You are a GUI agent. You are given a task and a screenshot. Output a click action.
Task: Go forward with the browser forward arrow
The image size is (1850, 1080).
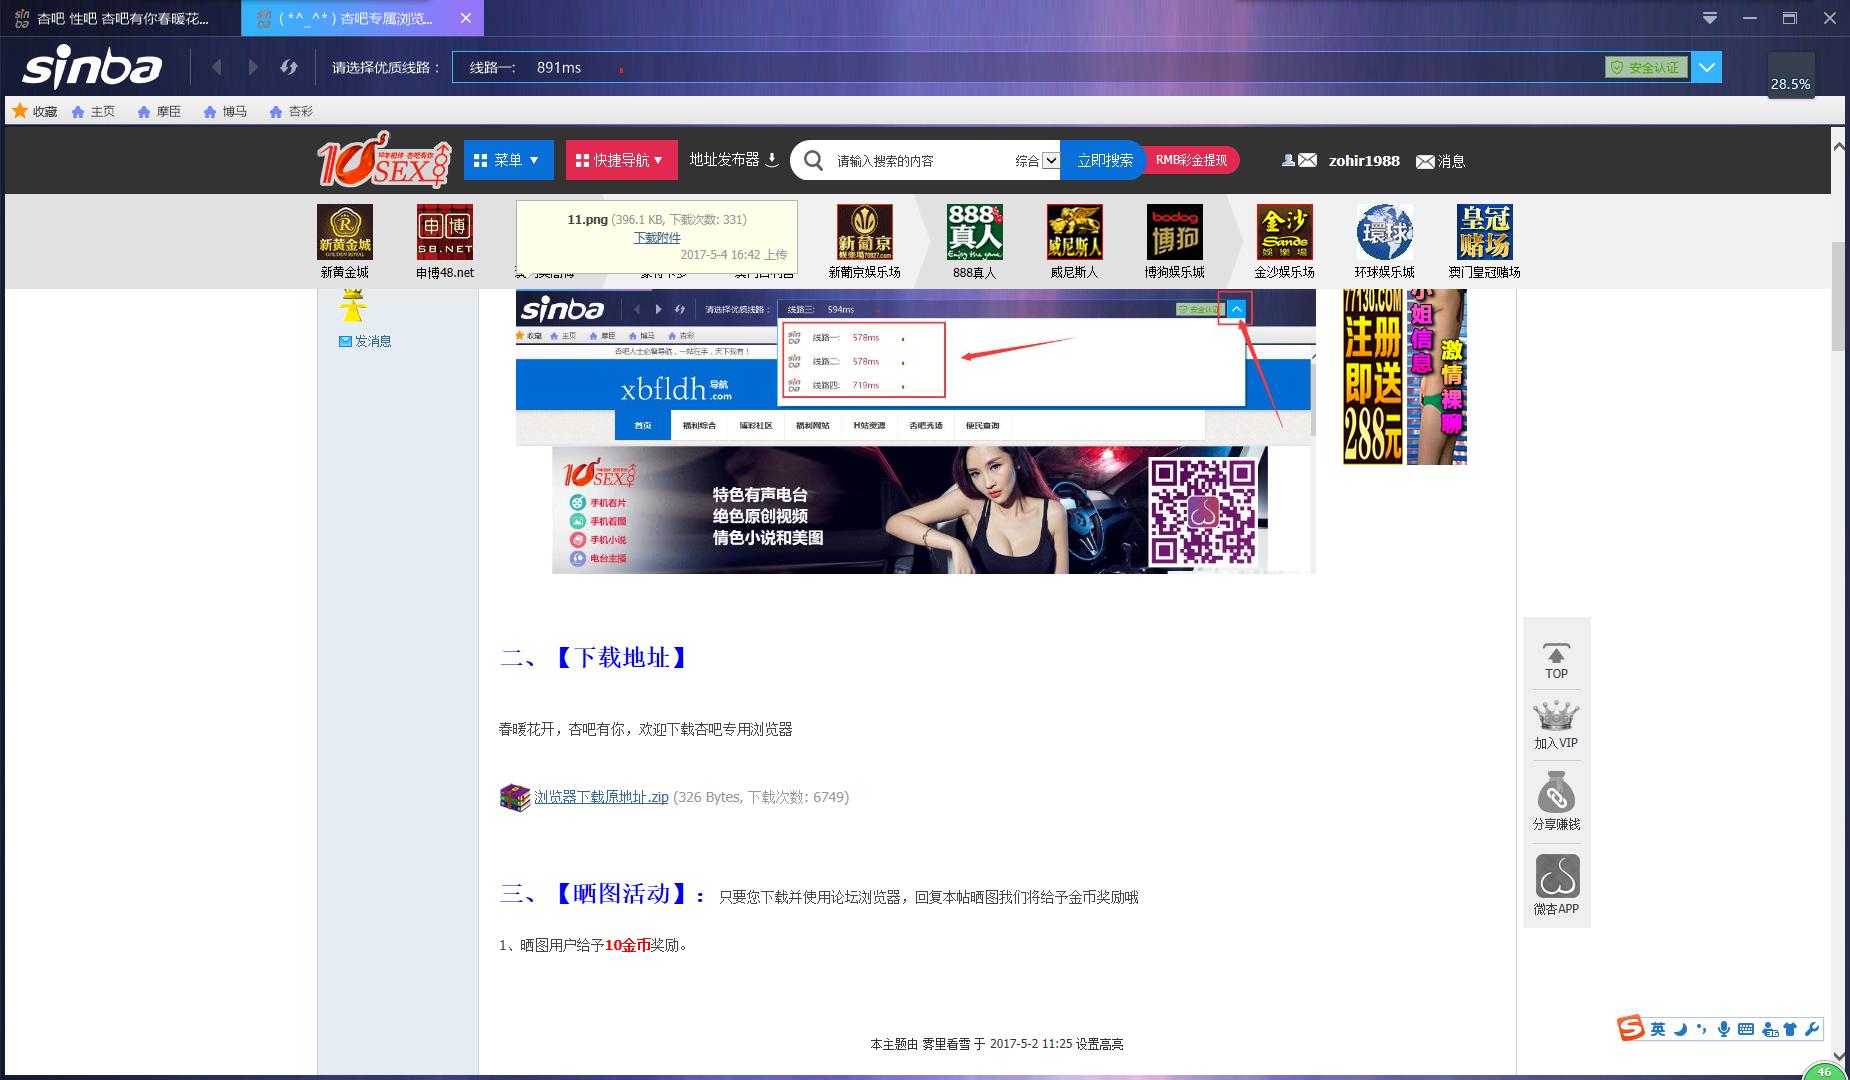(x=253, y=67)
